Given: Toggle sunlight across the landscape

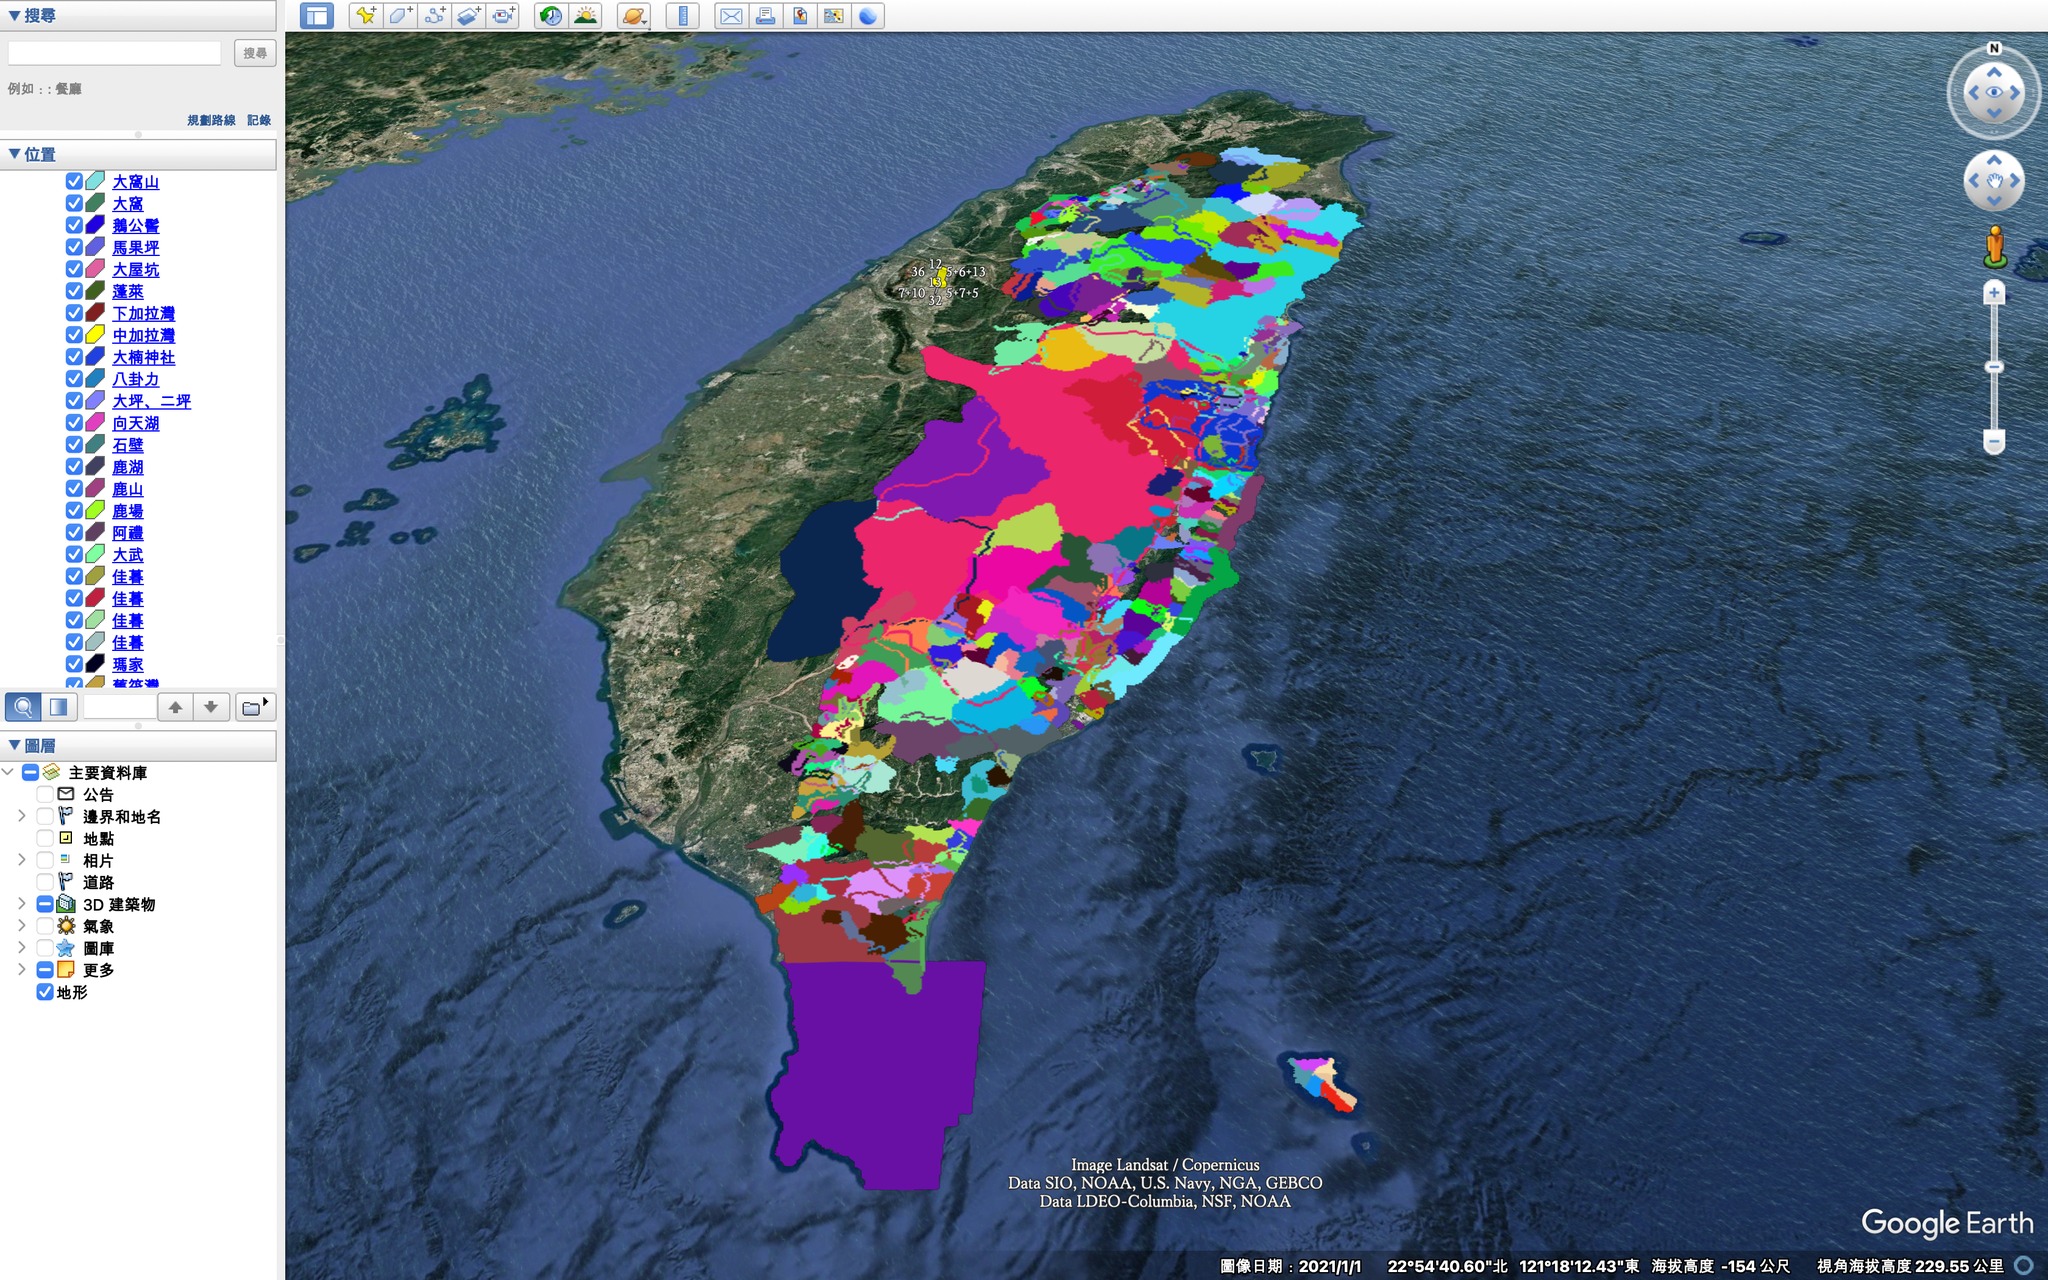Looking at the screenshot, I should [585, 16].
